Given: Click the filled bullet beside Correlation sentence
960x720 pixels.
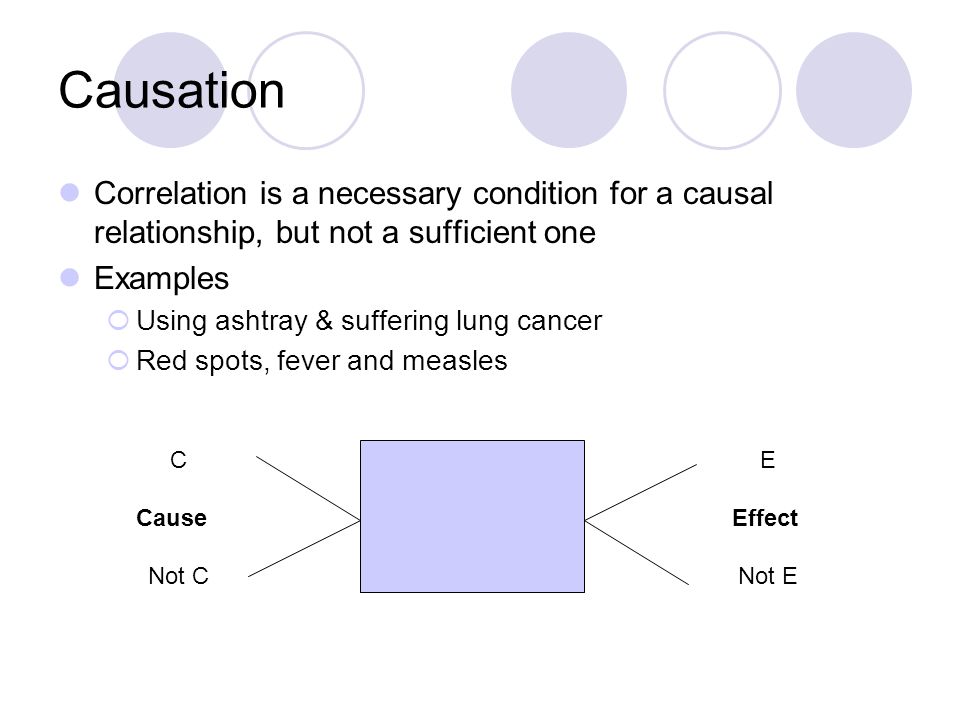Looking at the screenshot, I should [70, 192].
